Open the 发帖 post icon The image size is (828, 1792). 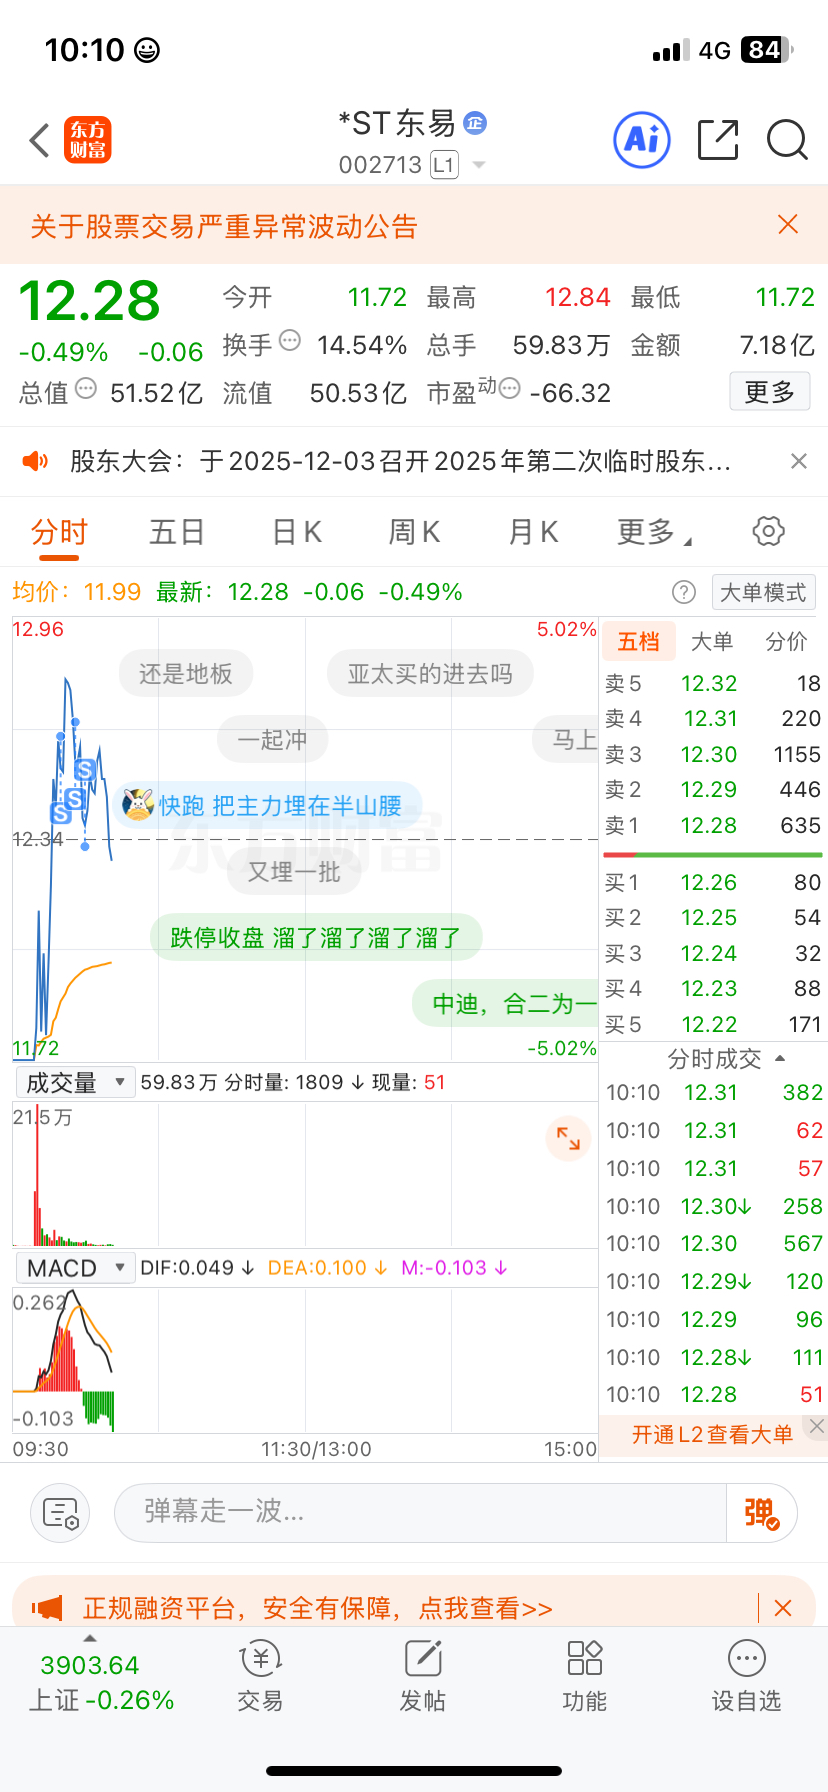click(x=422, y=1677)
